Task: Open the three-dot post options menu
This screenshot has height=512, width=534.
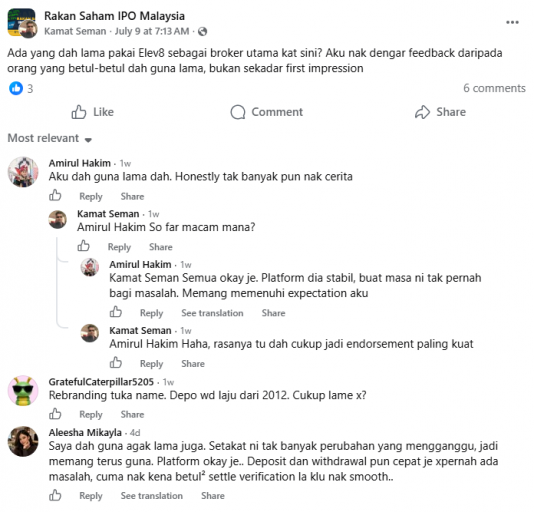Action: (x=512, y=22)
